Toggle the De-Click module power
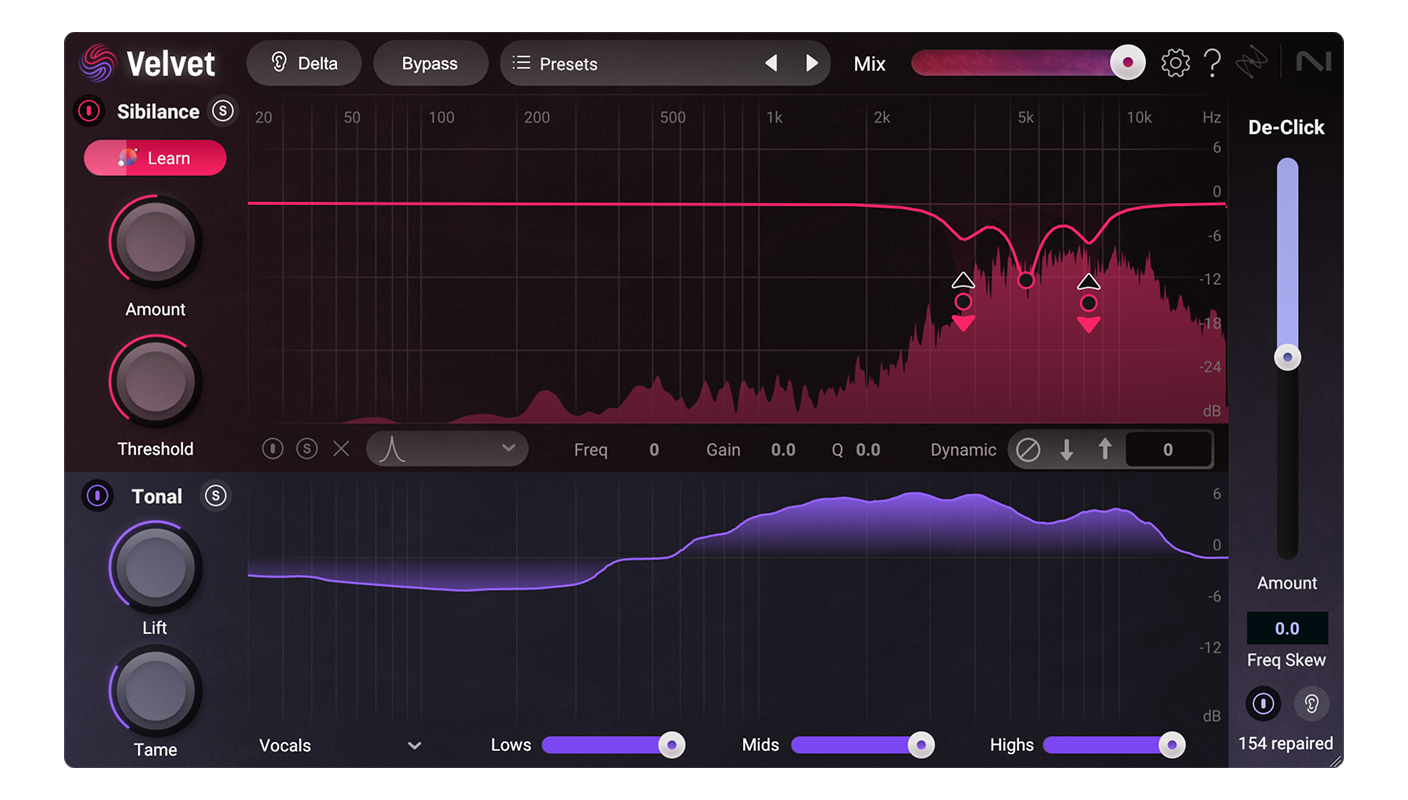The image size is (1408, 800). pos(1263,704)
